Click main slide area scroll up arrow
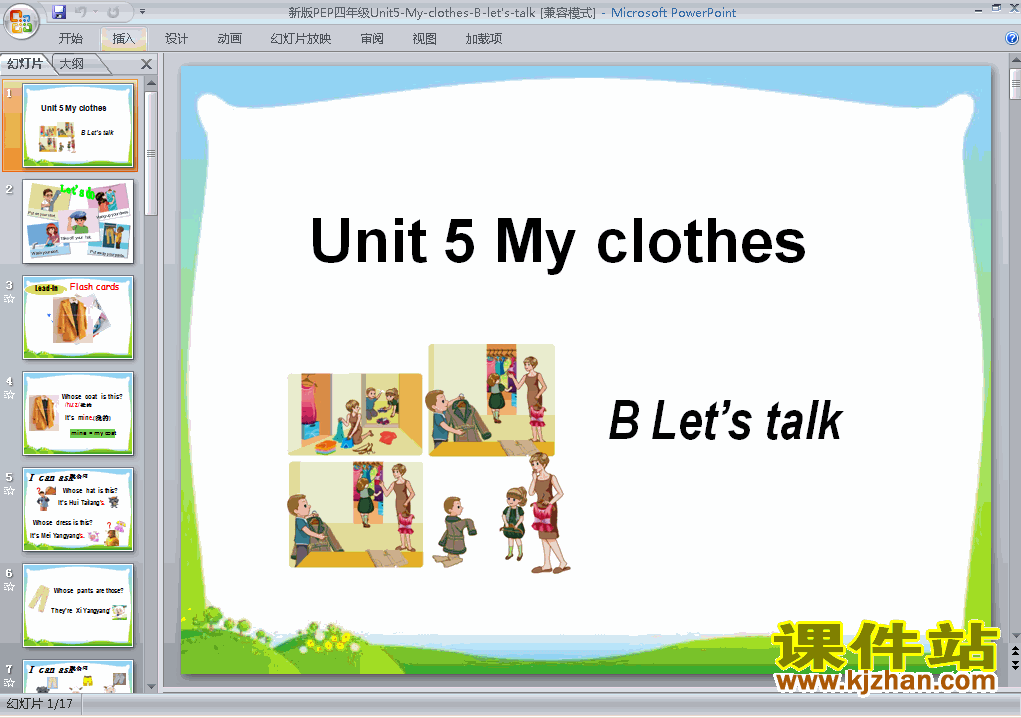 [x=1015, y=60]
